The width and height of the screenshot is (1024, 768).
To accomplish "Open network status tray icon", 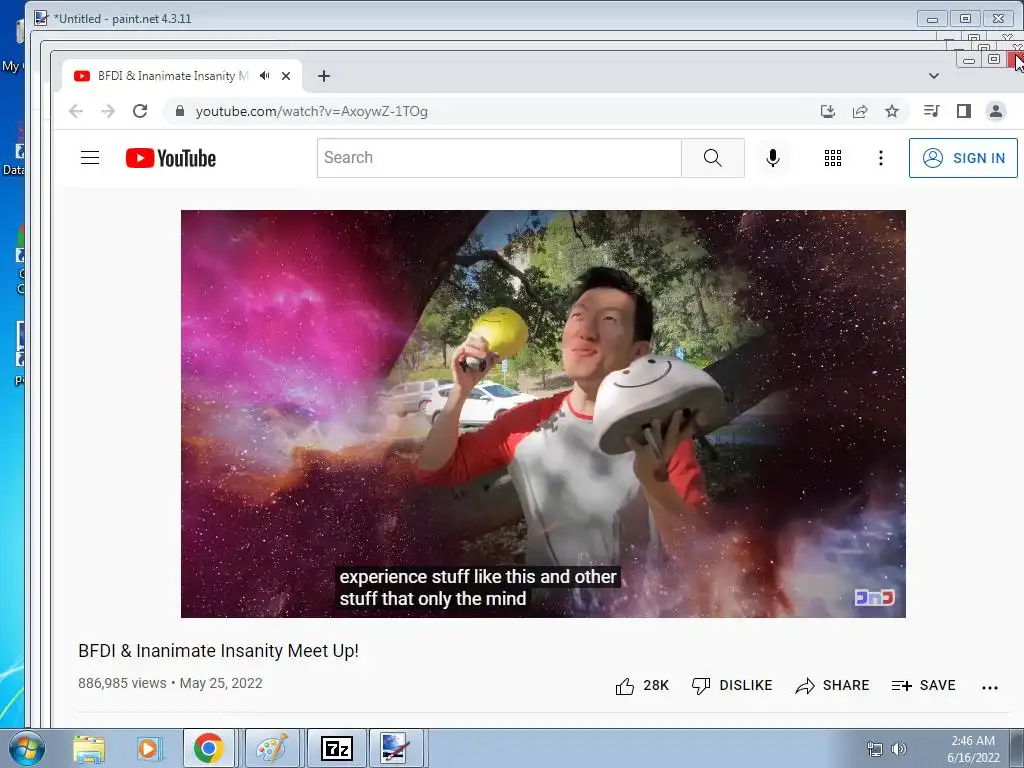I will click(x=874, y=749).
